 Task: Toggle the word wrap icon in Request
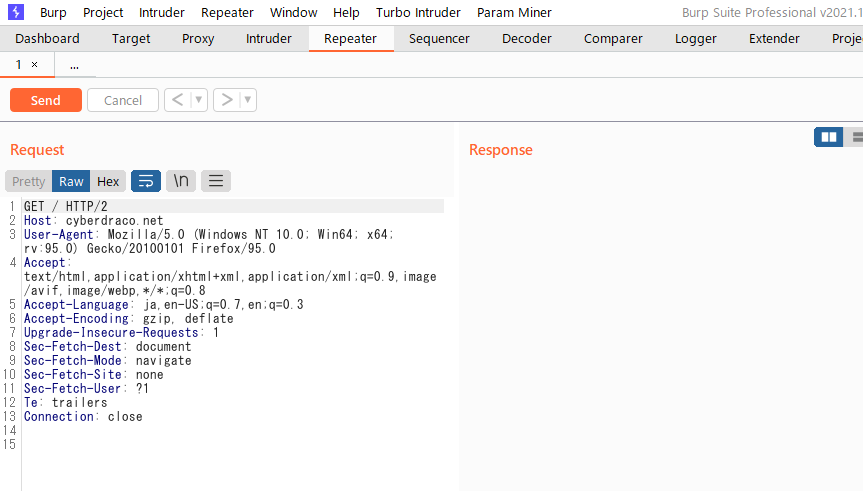tap(146, 181)
